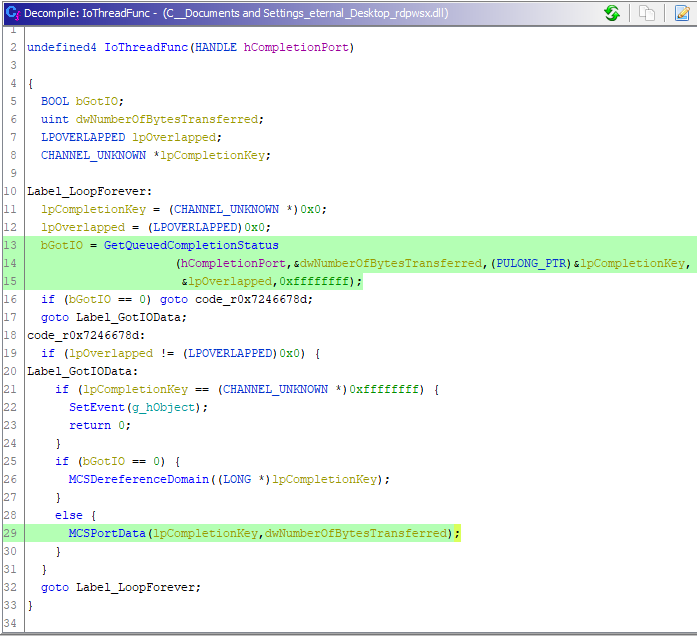
Task: Click the green refresh decompile icon
Action: coord(612,13)
